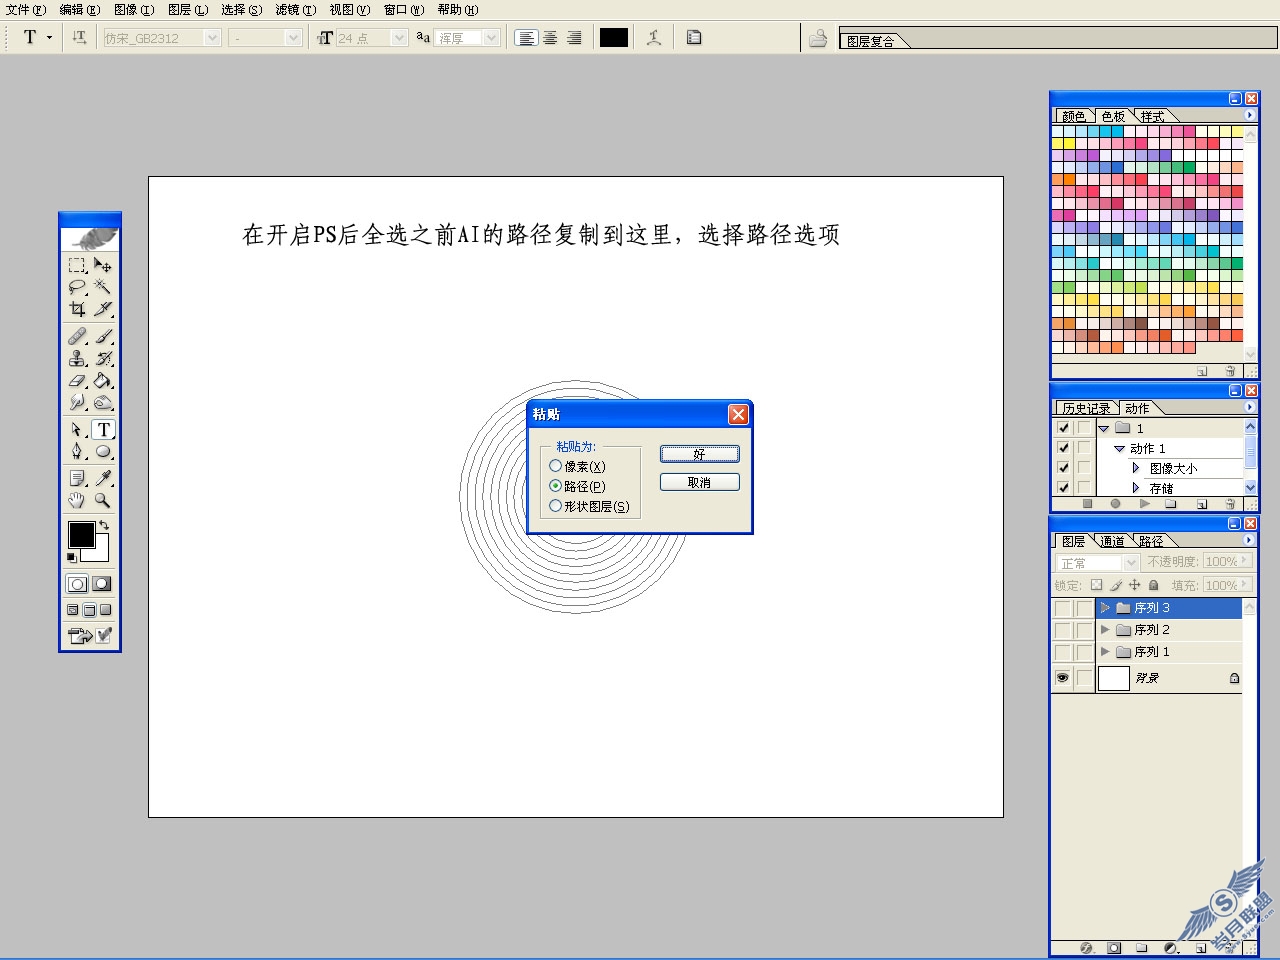This screenshot has height=960, width=1280.
Task: Select the Zoom magnifier tool
Action: tap(102, 500)
